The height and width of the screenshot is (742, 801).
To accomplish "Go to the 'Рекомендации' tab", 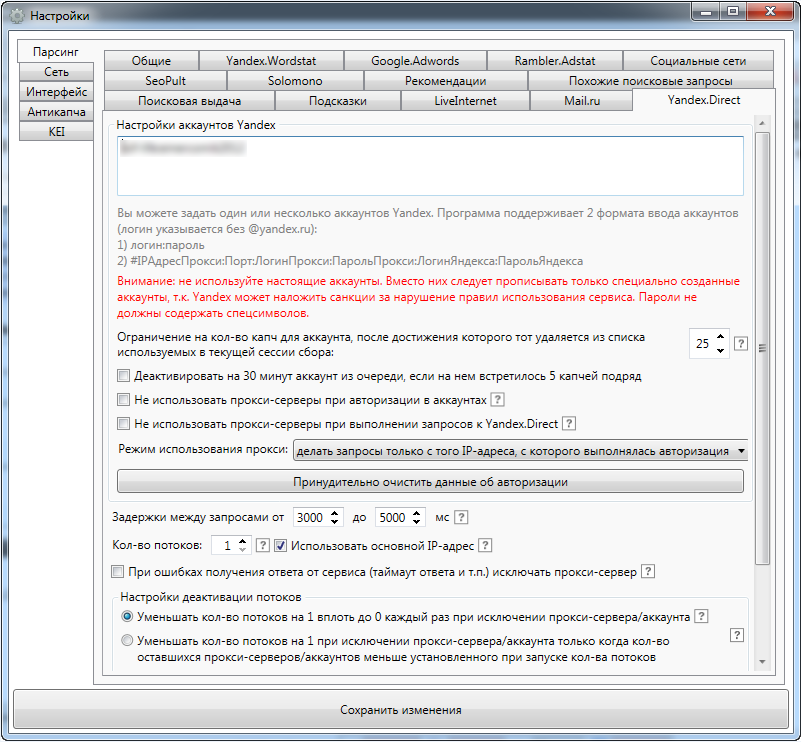I will pyautogui.click(x=445, y=81).
